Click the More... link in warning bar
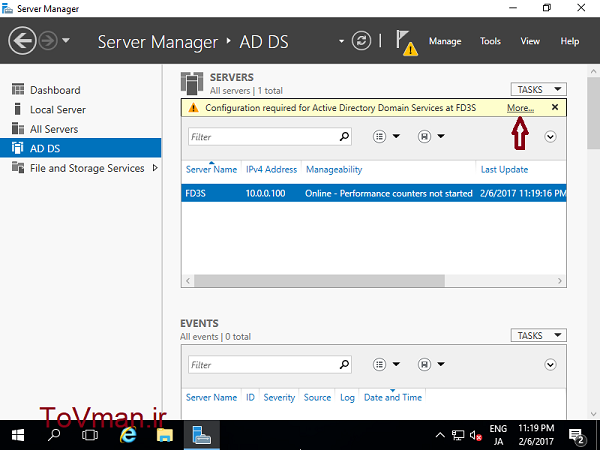600x450 pixels. (x=520, y=107)
